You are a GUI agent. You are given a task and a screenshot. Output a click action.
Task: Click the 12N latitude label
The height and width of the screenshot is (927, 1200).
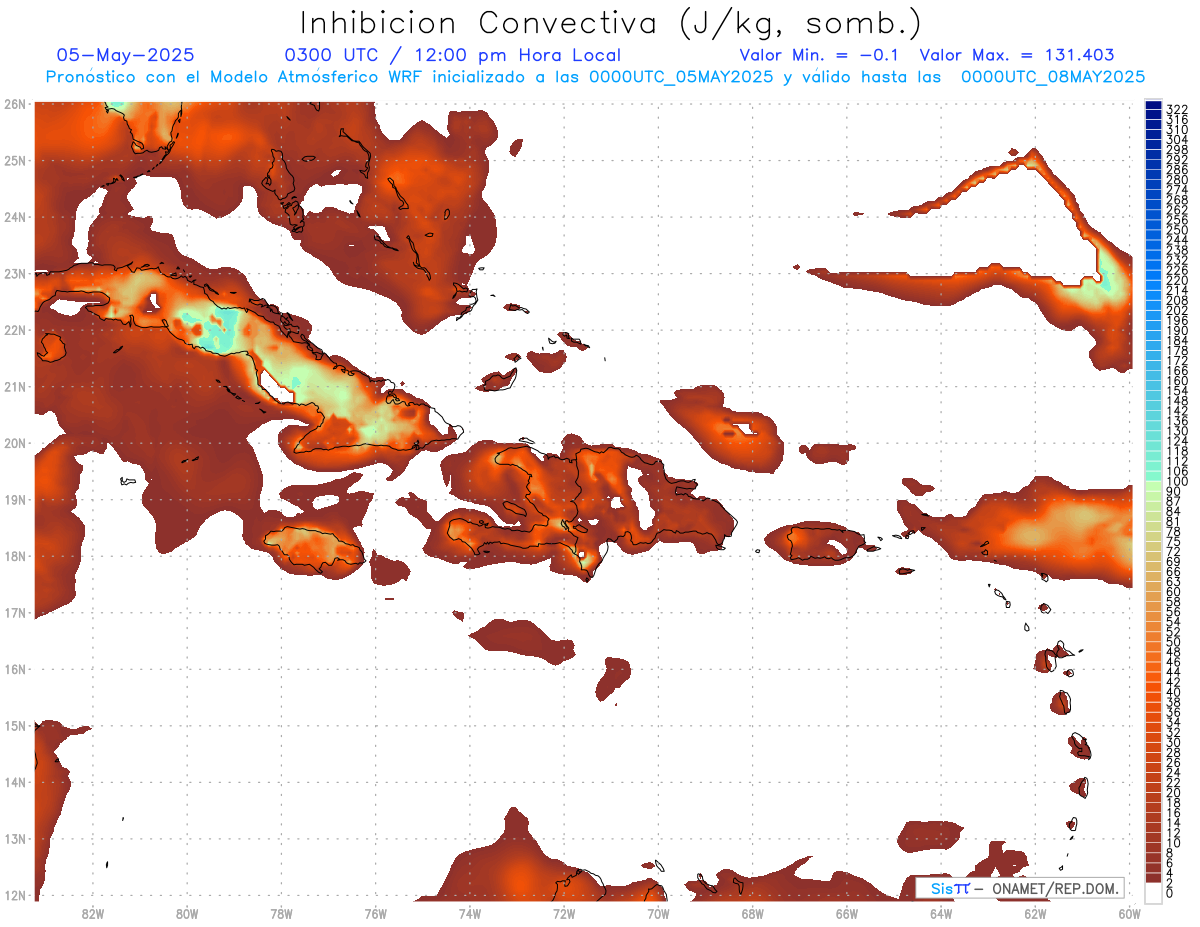[x=15, y=895]
